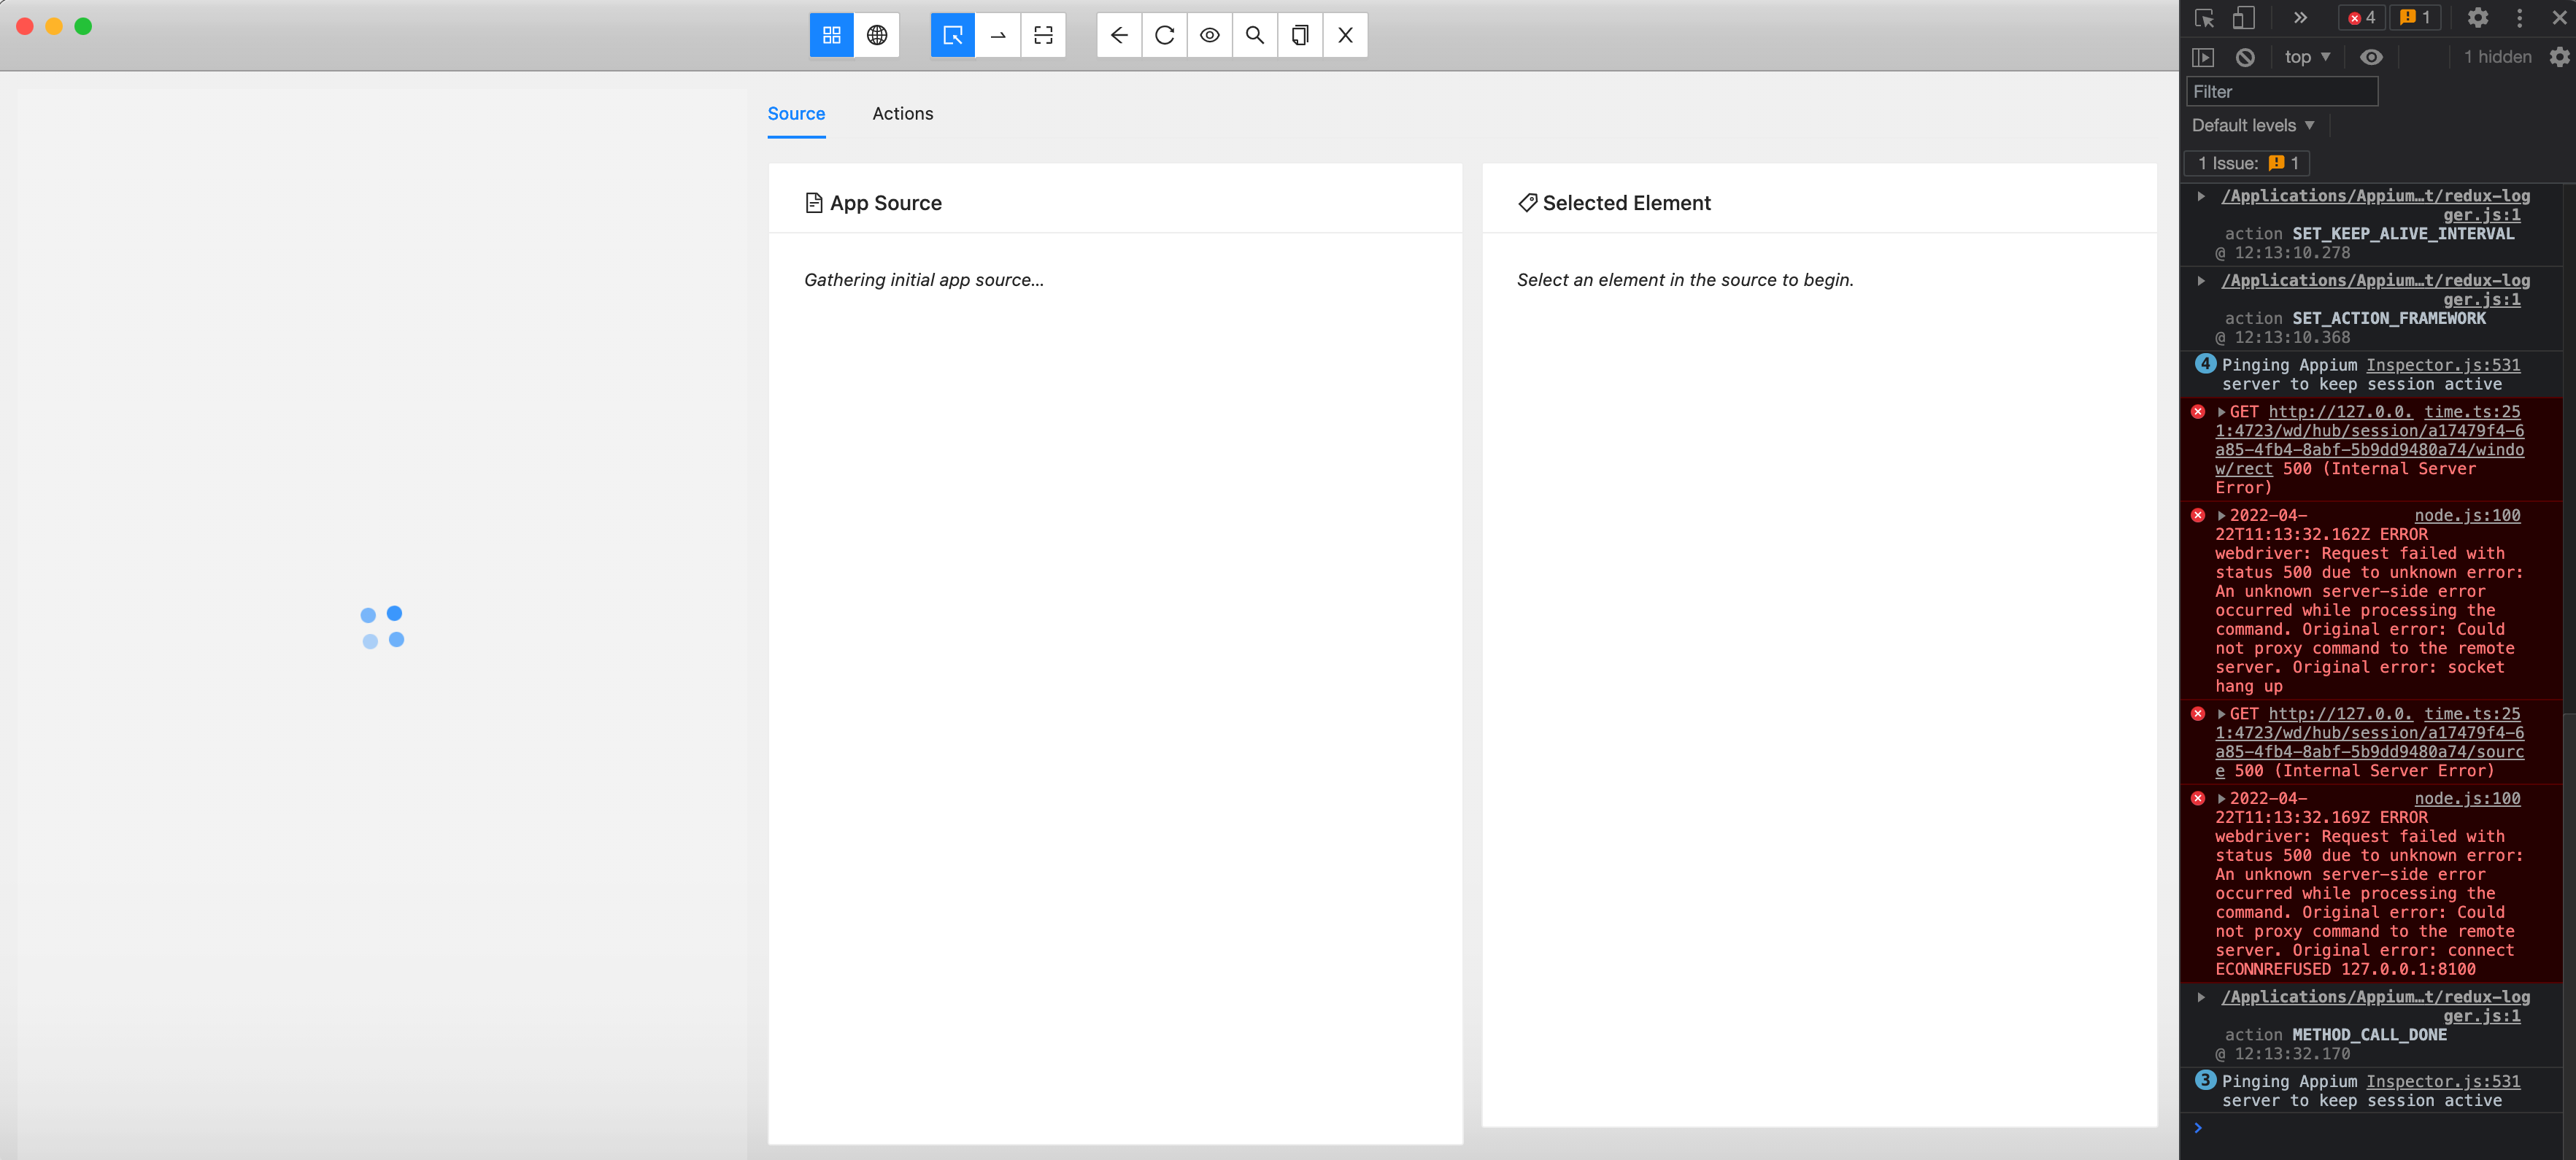
Task: Open the top context dropdown
Action: click(x=2307, y=58)
